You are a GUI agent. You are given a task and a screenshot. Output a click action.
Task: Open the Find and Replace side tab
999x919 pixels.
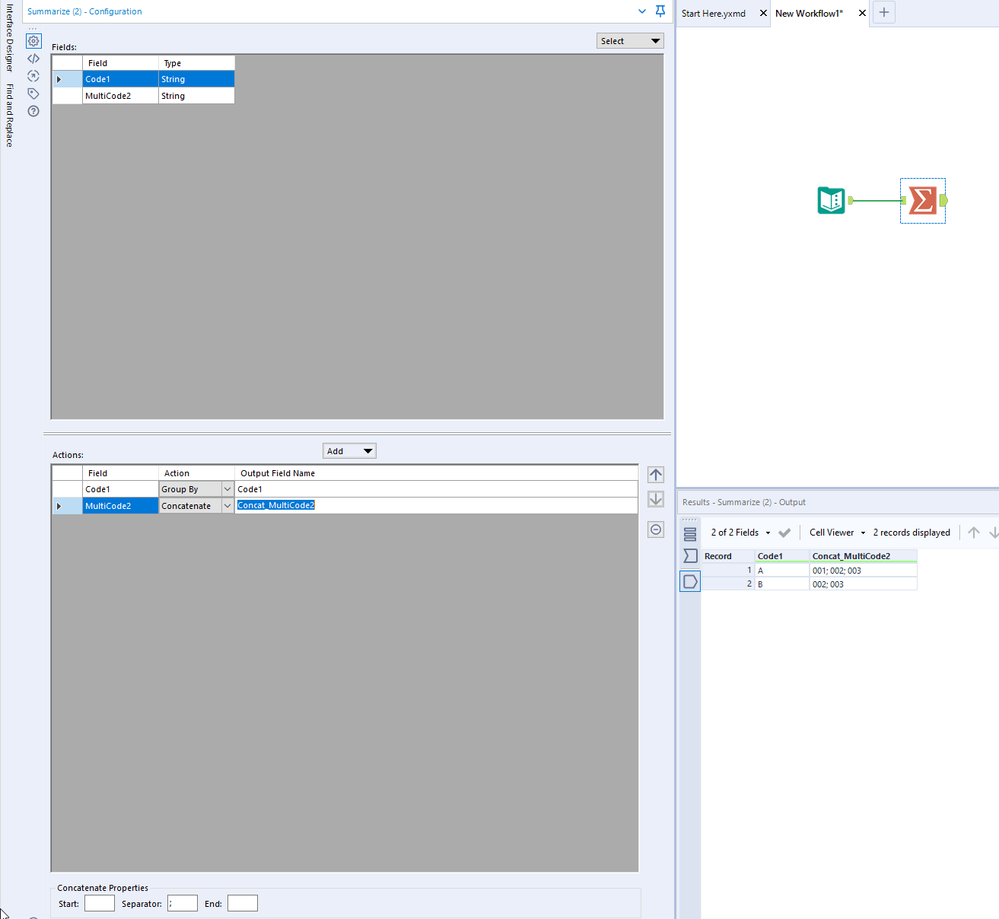tap(9, 115)
